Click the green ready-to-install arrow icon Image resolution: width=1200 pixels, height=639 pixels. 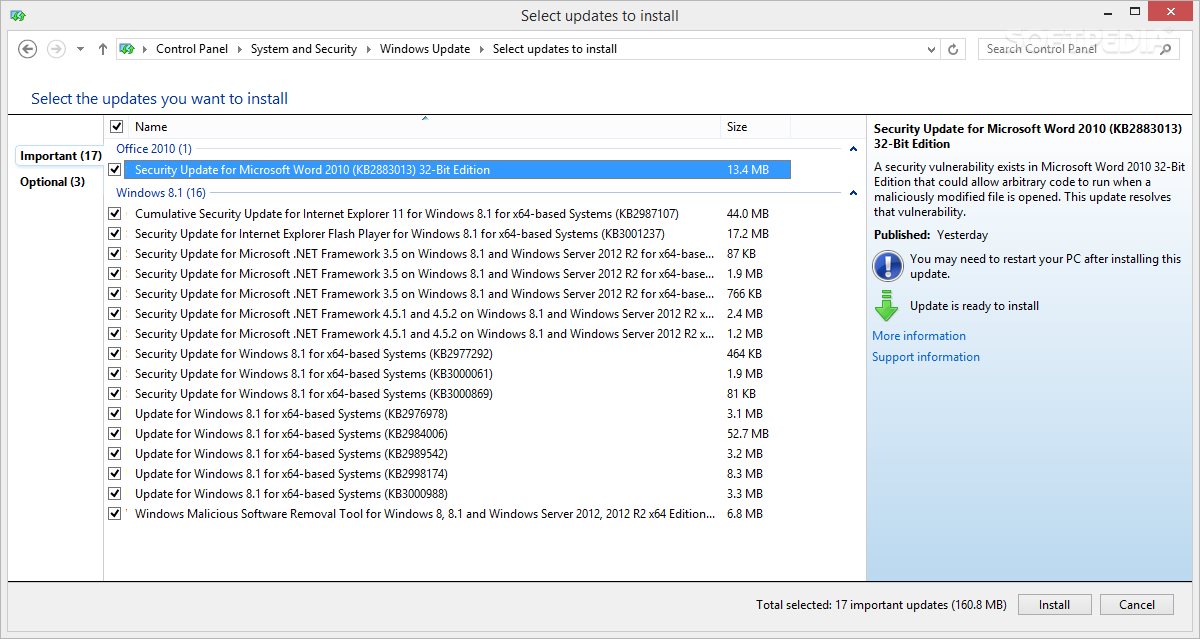887,306
